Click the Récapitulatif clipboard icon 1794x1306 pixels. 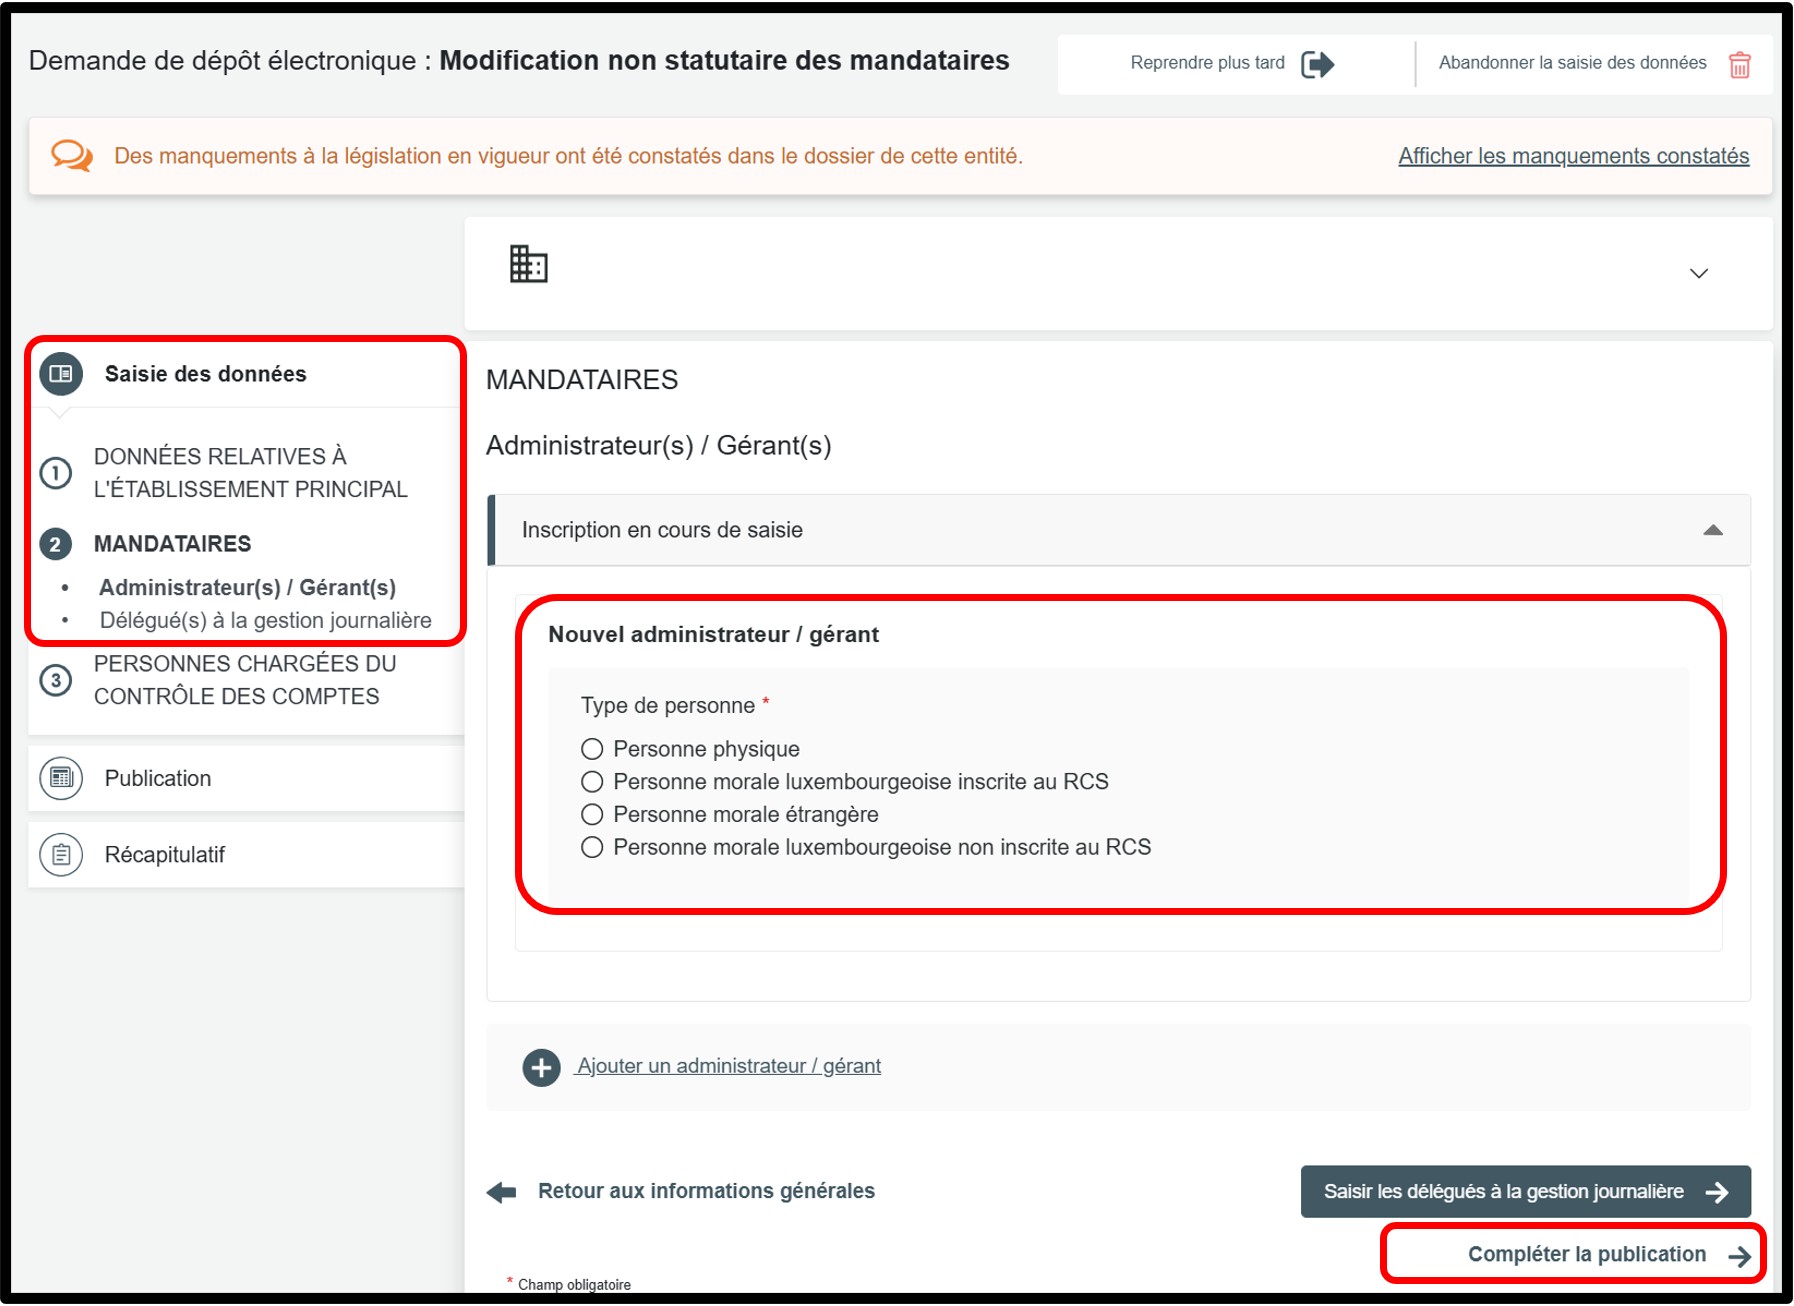click(61, 855)
